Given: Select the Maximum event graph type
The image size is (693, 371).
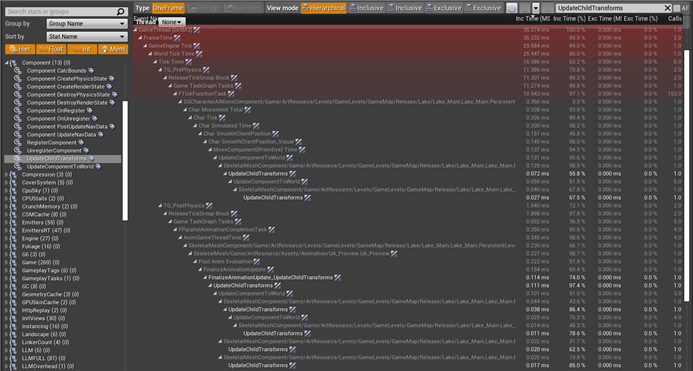Looking at the screenshot, I should coord(242,8).
